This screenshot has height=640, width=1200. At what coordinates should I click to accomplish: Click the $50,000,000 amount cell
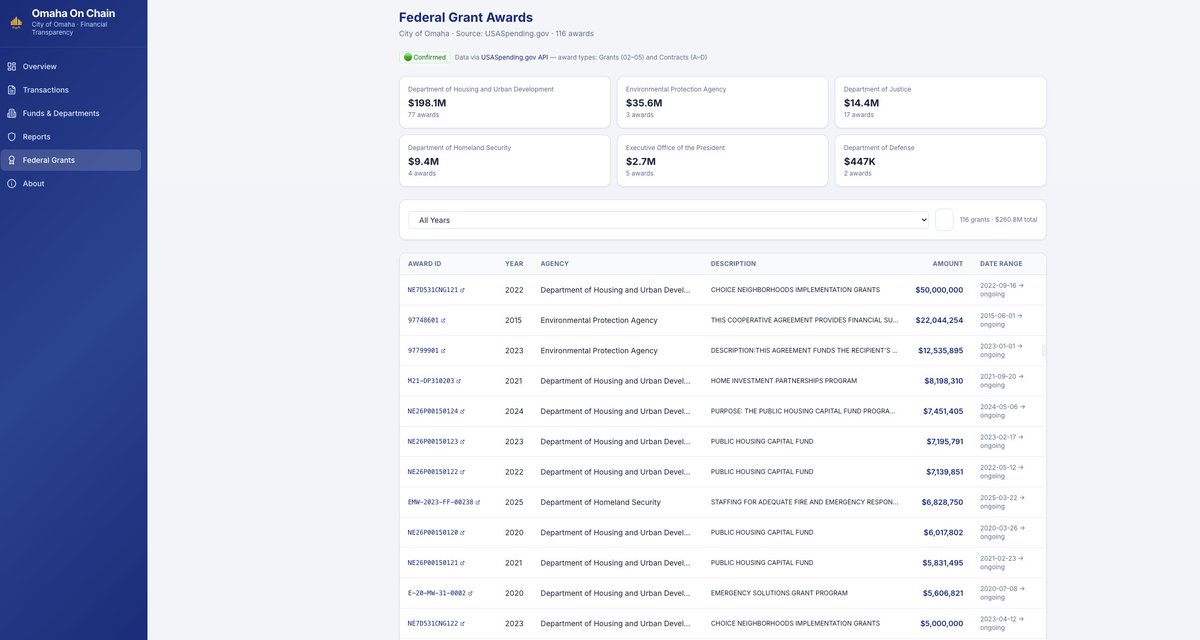click(x=939, y=290)
